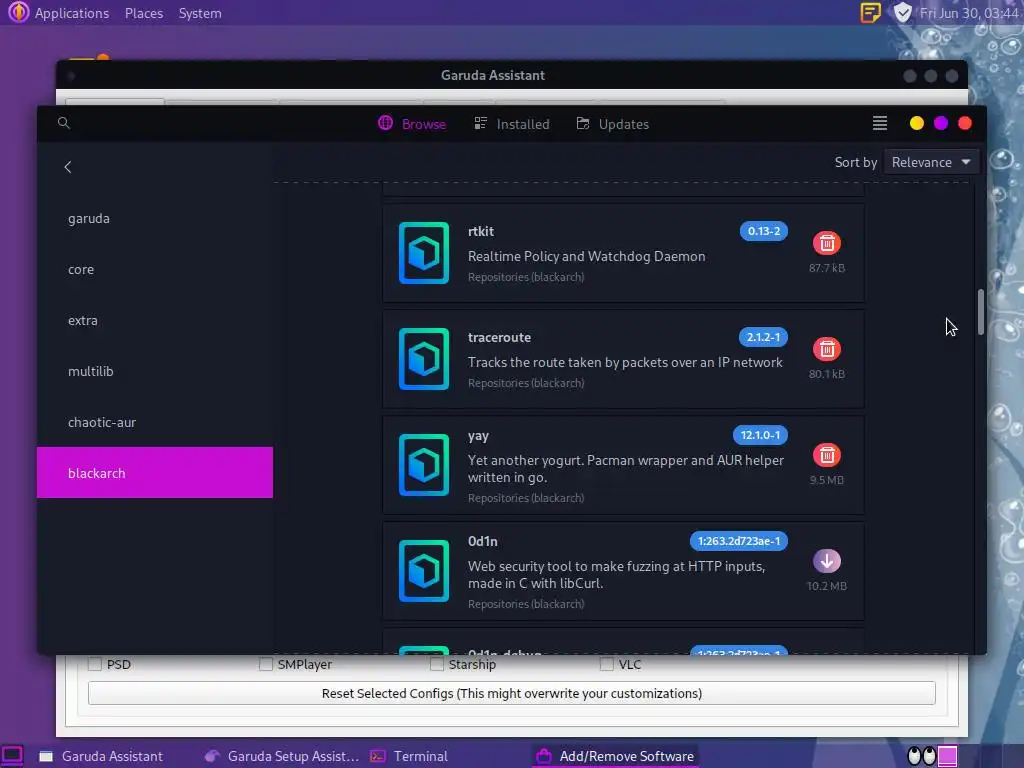Click the rtkit package icon
The height and width of the screenshot is (768, 1024).
(x=424, y=253)
